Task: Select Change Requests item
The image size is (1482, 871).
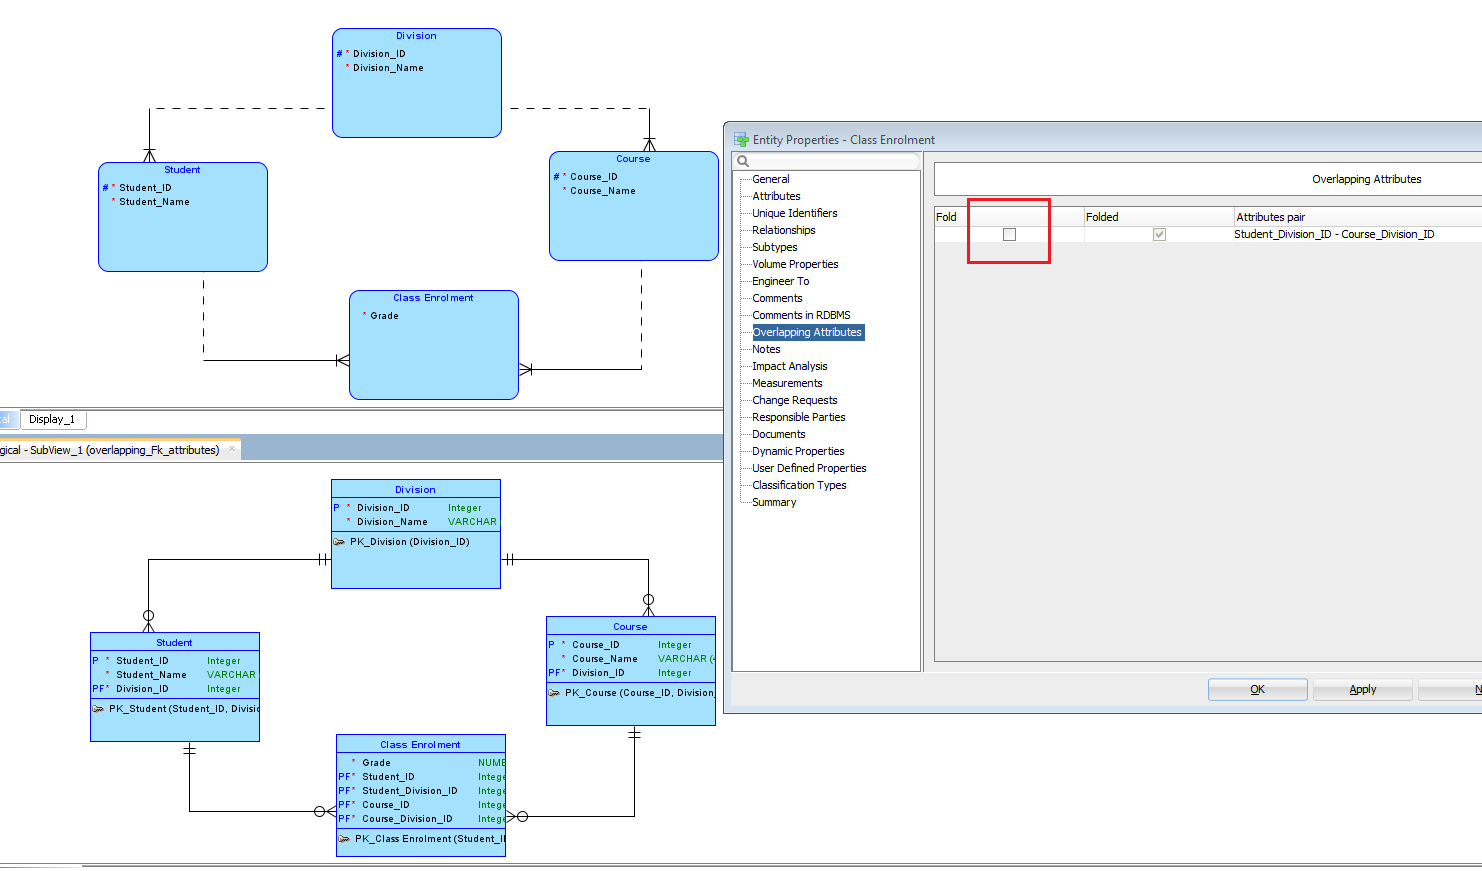Action: [795, 400]
